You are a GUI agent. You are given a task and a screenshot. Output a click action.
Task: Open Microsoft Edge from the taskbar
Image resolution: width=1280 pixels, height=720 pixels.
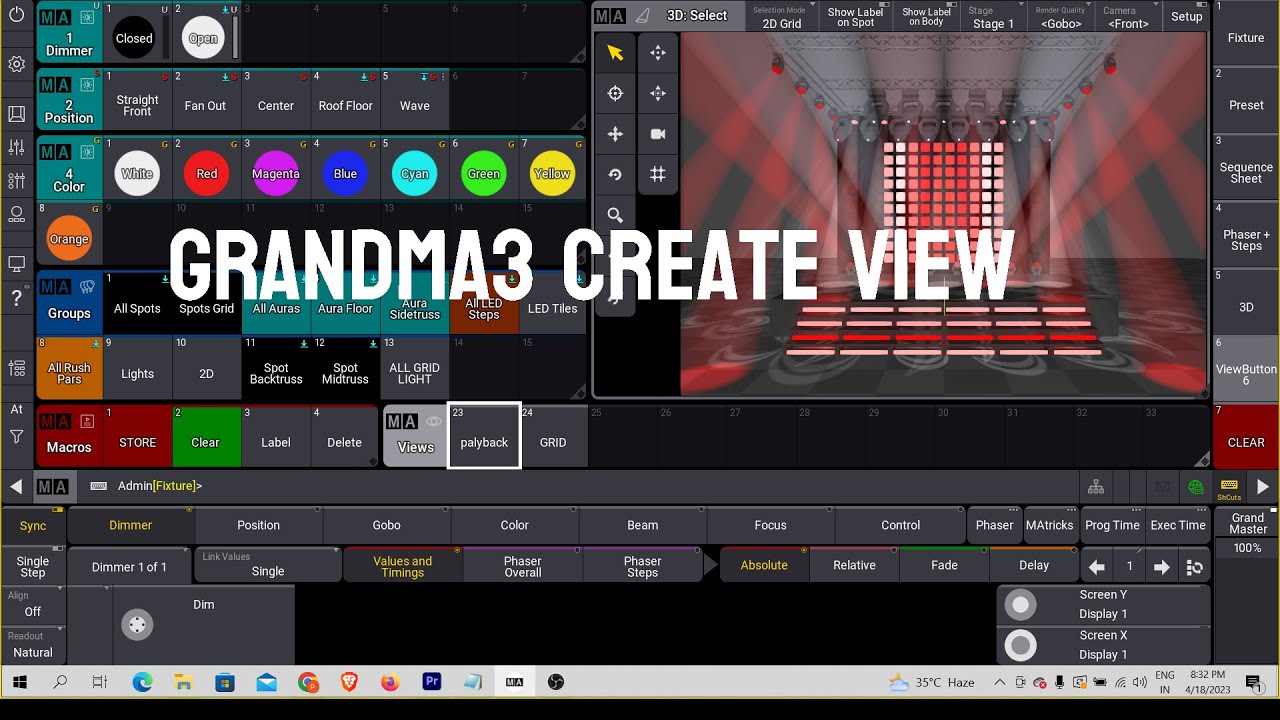[x=142, y=682]
